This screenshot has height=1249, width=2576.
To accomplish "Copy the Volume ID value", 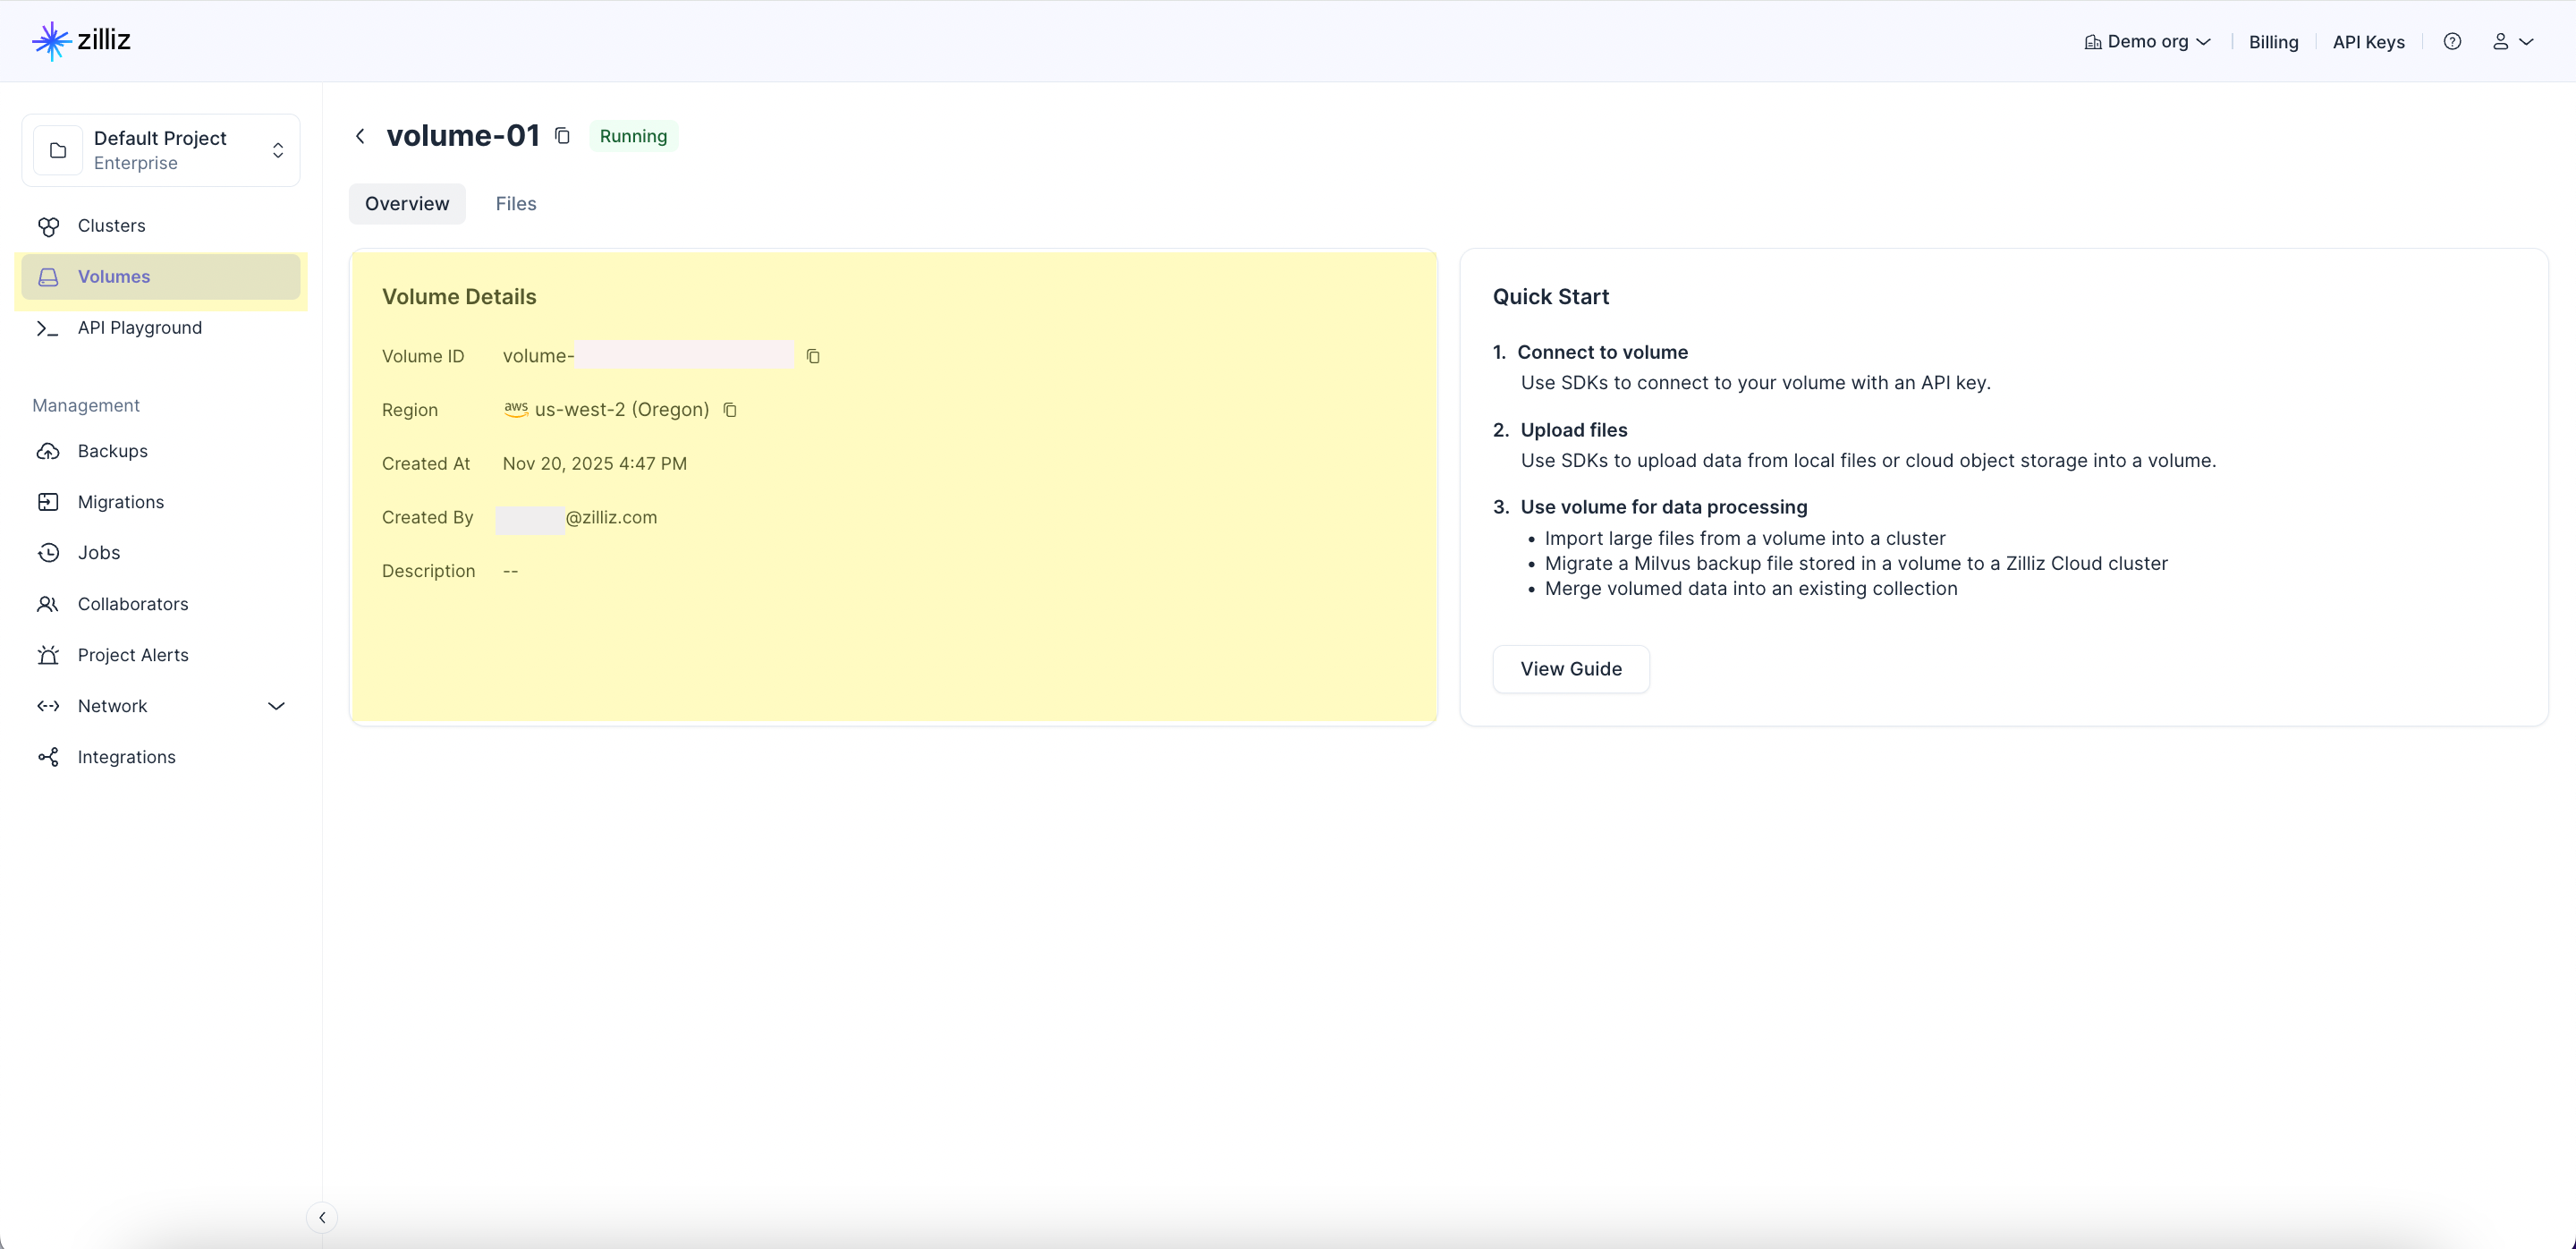I will [x=813, y=356].
